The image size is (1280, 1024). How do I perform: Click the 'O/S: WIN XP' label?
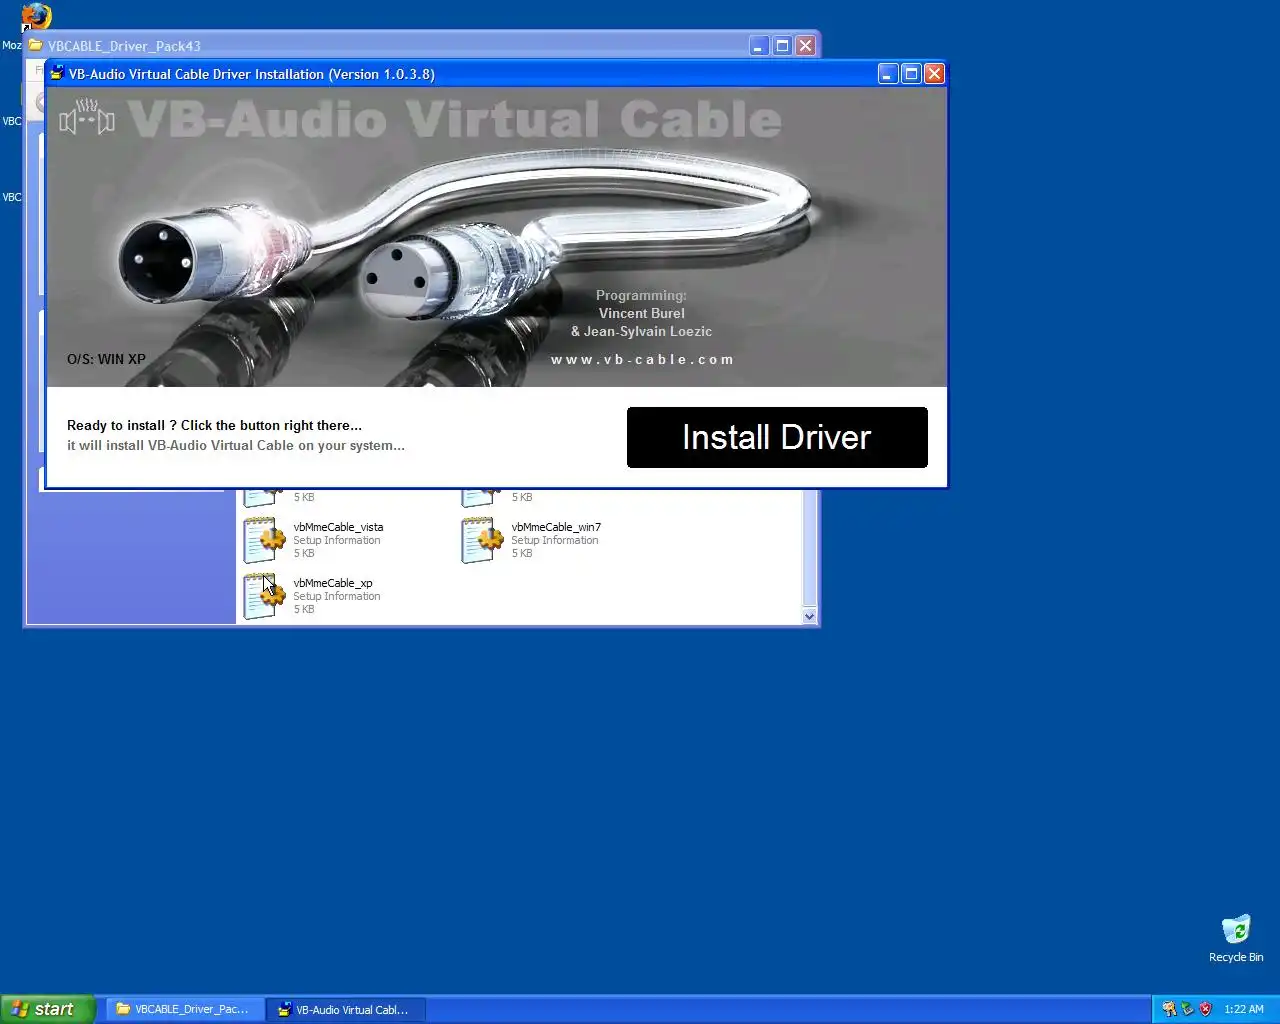click(106, 359)
